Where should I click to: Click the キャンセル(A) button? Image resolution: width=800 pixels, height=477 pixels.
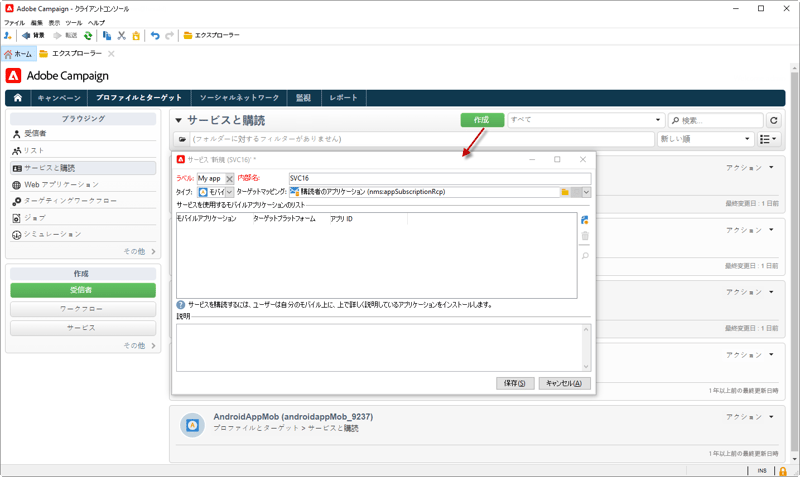[564, 383]
